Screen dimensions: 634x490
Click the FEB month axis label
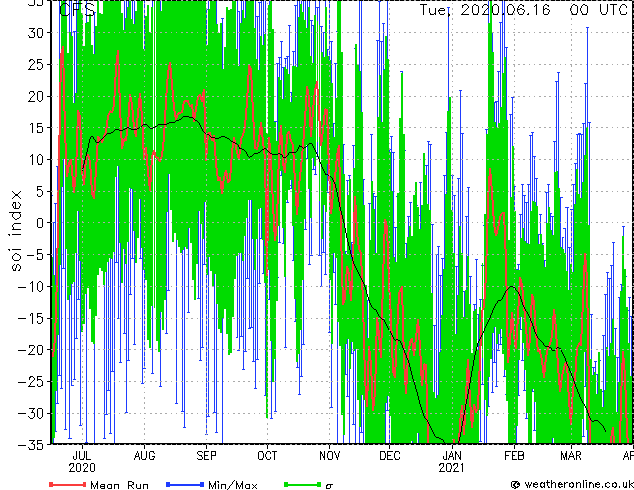514,456
